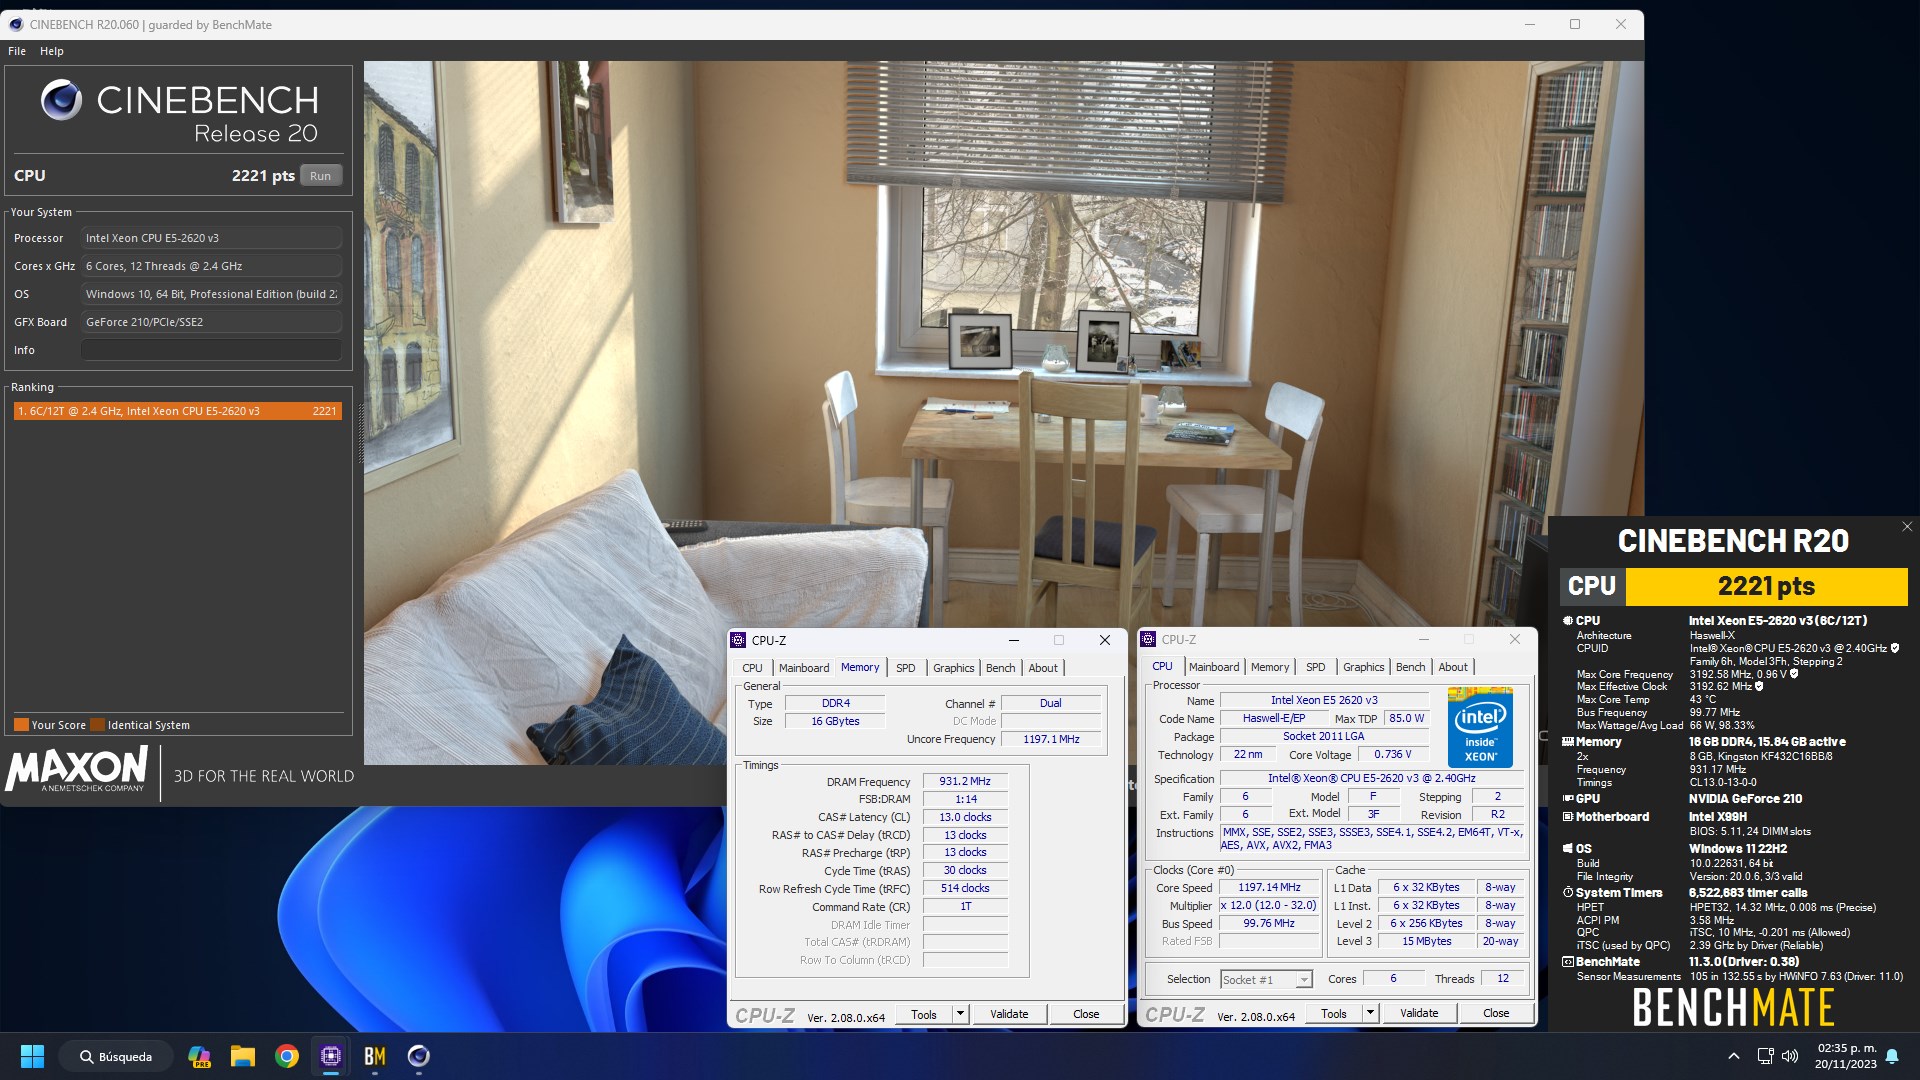Open Mainboard tab in CPU-Z CPU window
This screenshot has height=1080, width=1920.
pos(1214,667)
